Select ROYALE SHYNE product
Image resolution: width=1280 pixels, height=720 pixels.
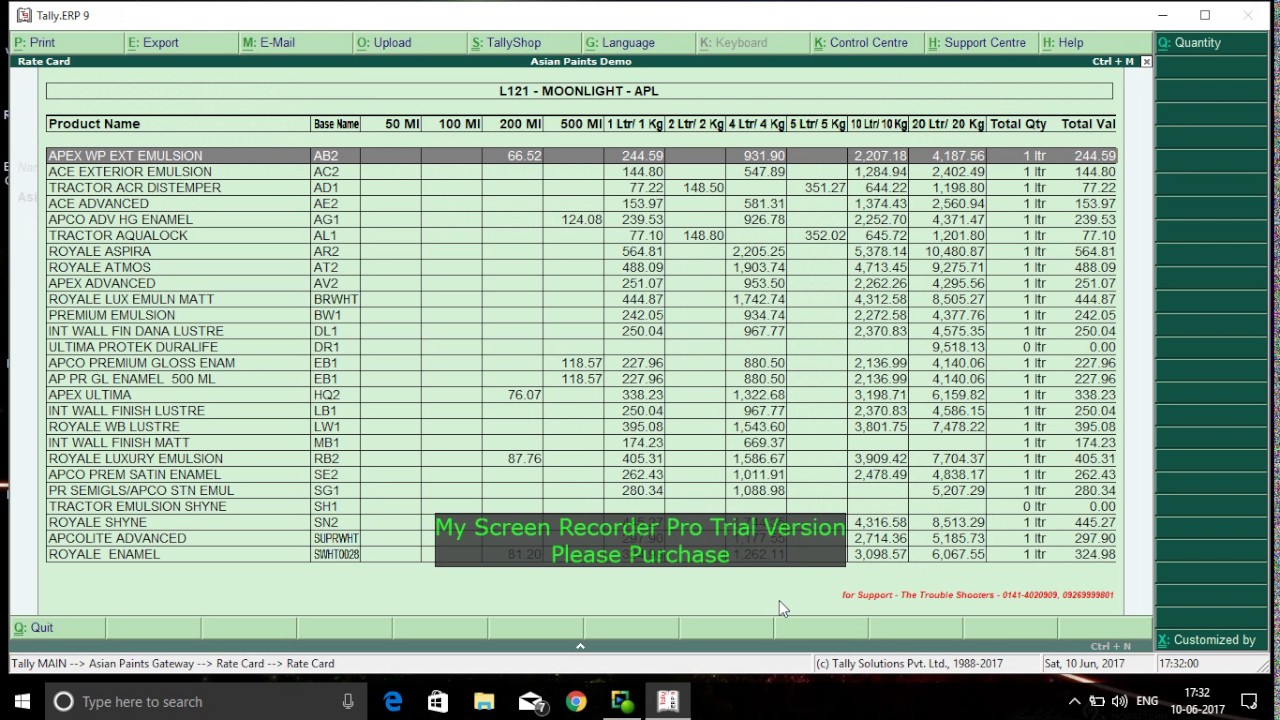point(98,523)
